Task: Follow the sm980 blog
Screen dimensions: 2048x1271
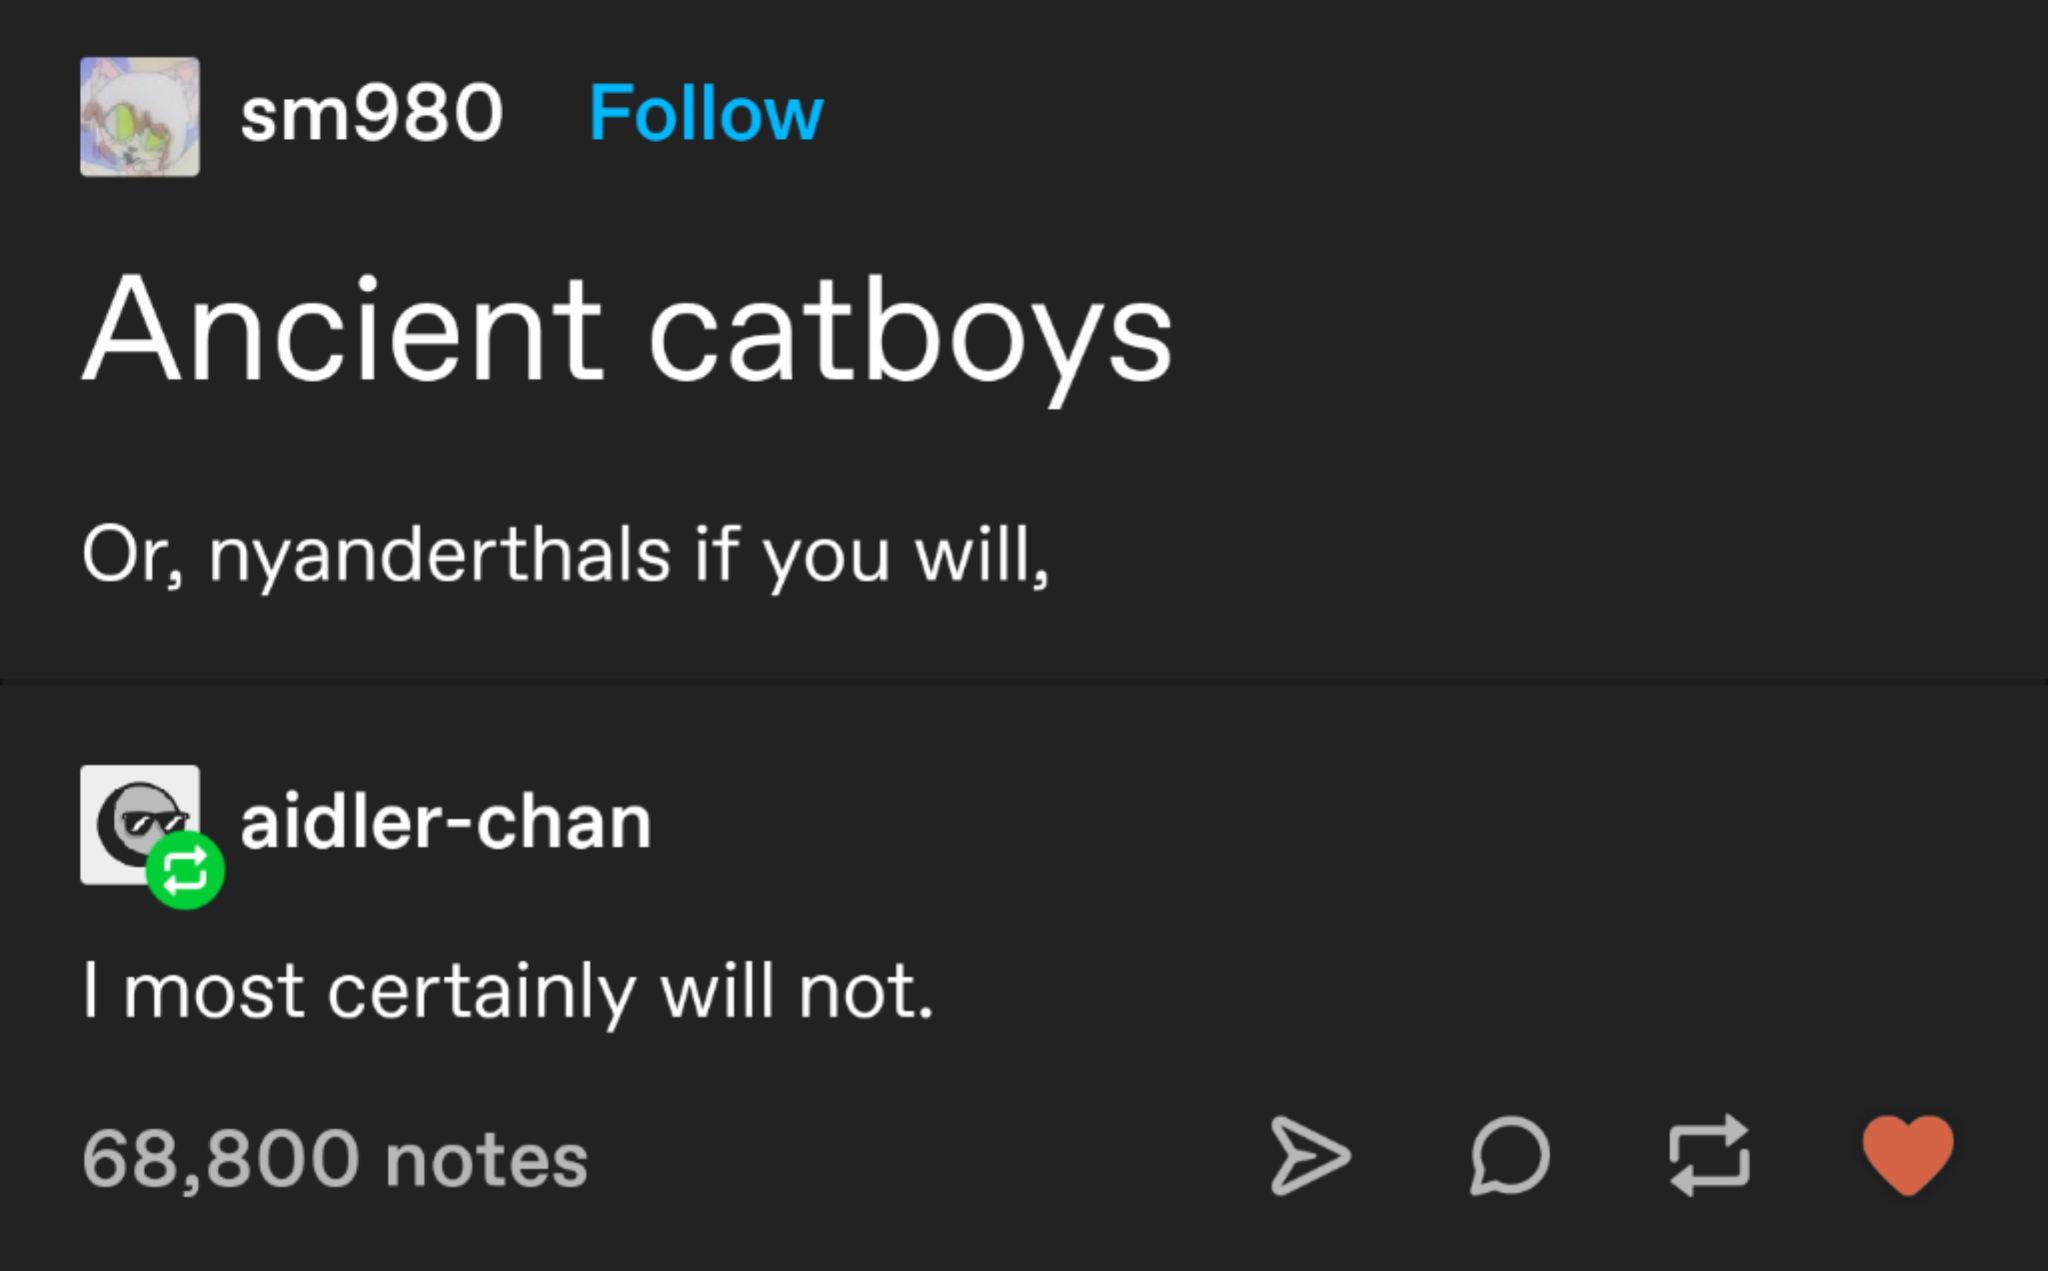Action: click(x=706, y=114)
